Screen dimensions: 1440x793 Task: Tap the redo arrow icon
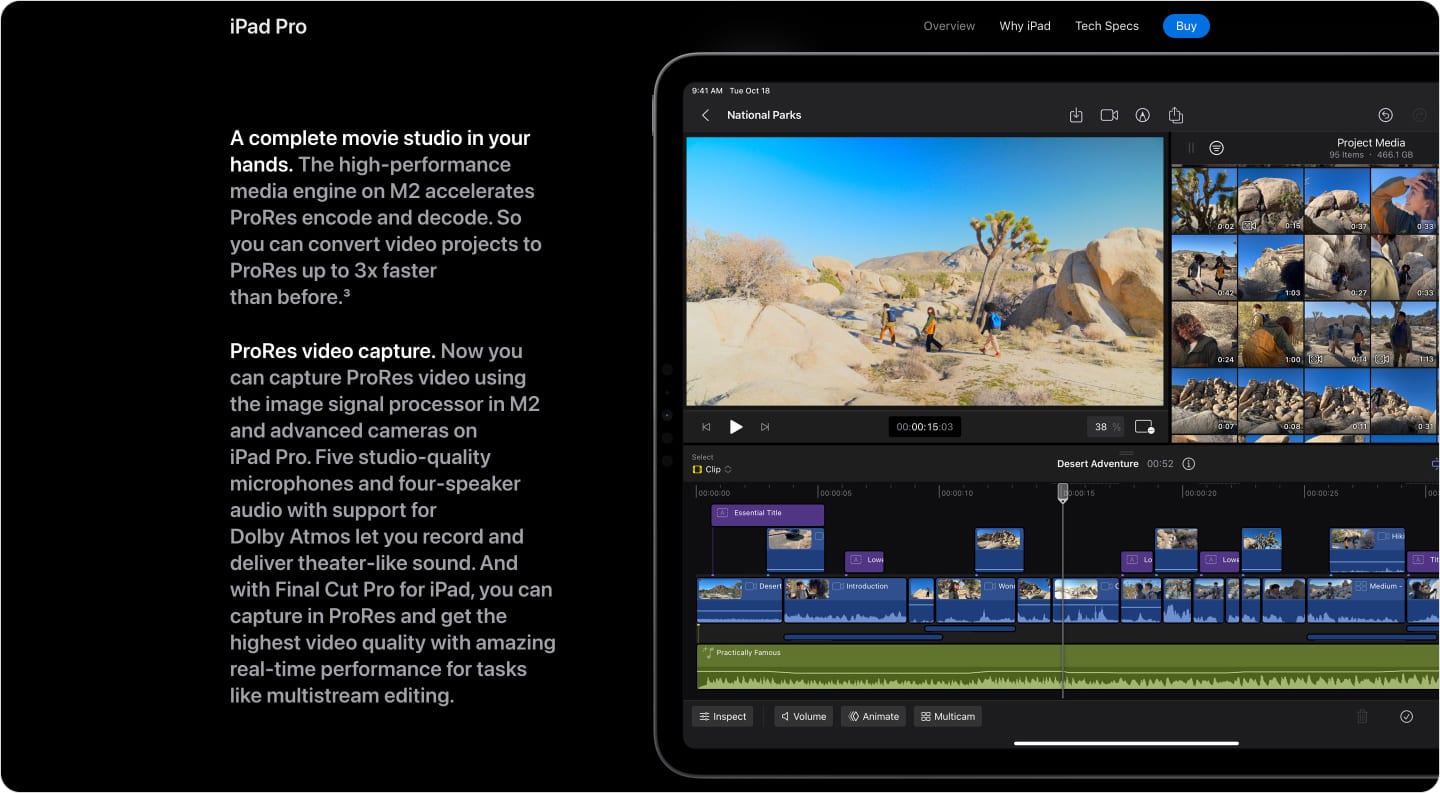(1419, 115)
